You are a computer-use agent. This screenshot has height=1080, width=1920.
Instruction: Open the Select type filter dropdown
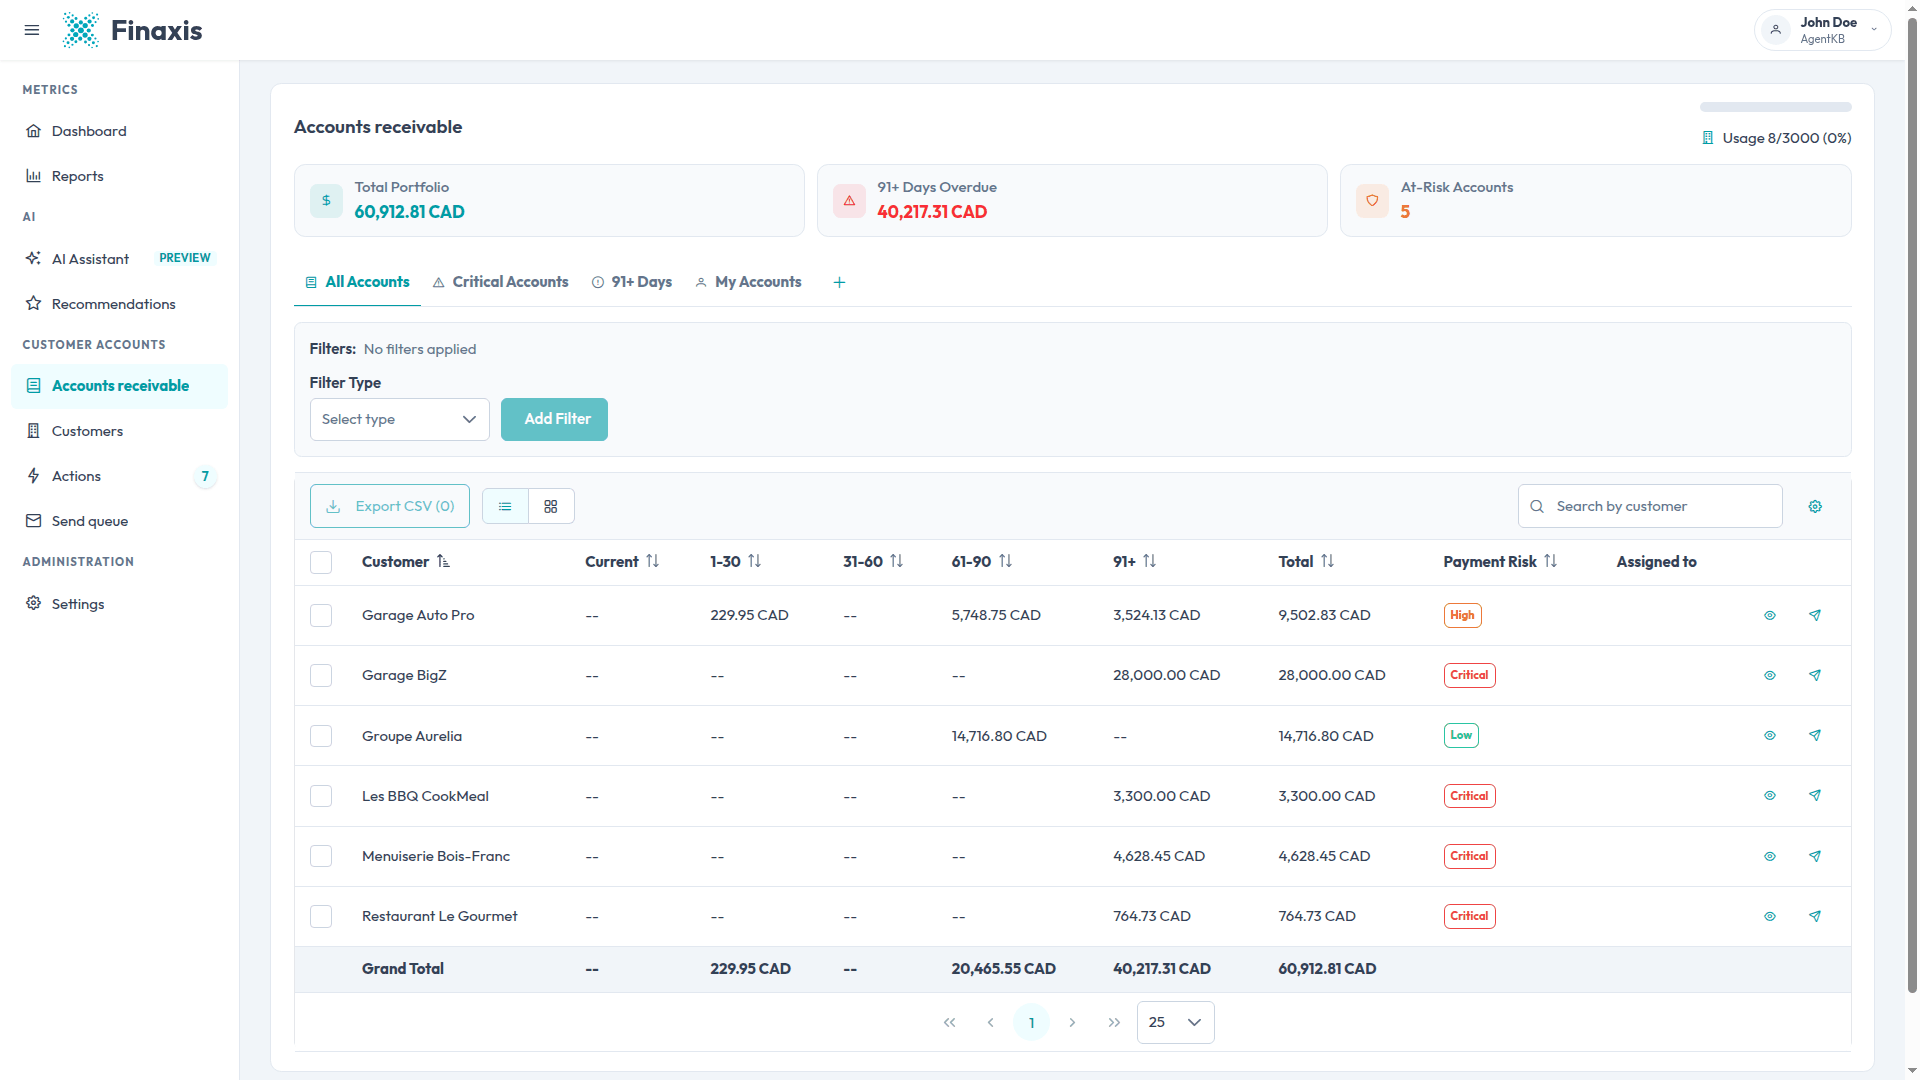click(399, 419)
